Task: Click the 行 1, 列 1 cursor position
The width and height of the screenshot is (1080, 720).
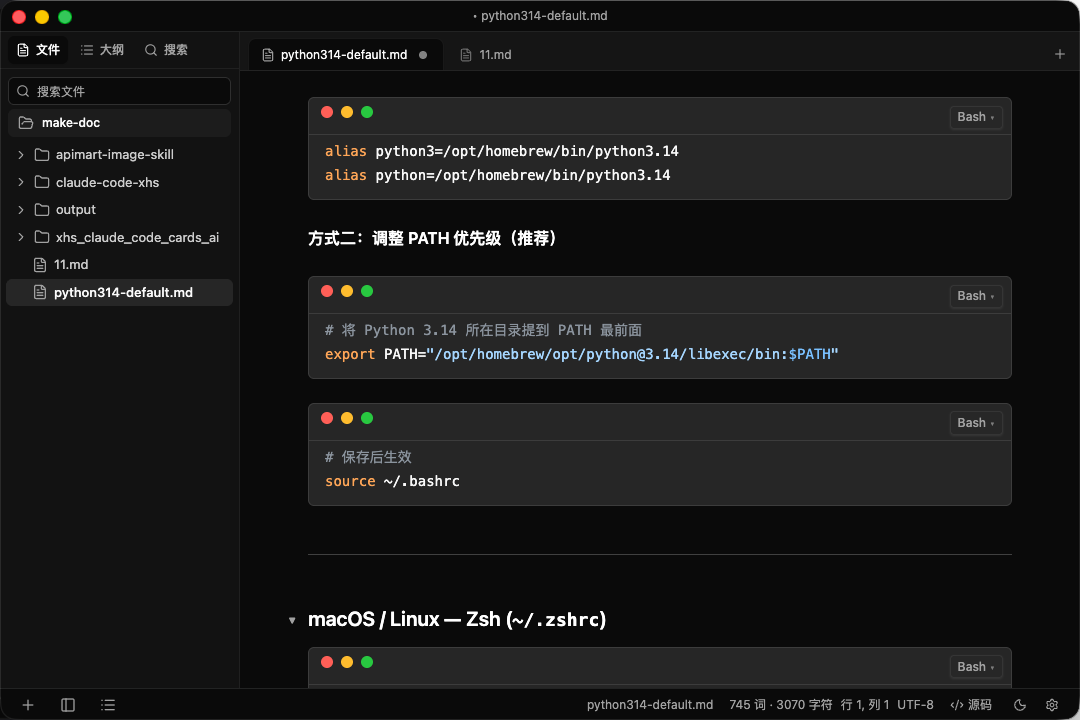Action: pos(864,705)
